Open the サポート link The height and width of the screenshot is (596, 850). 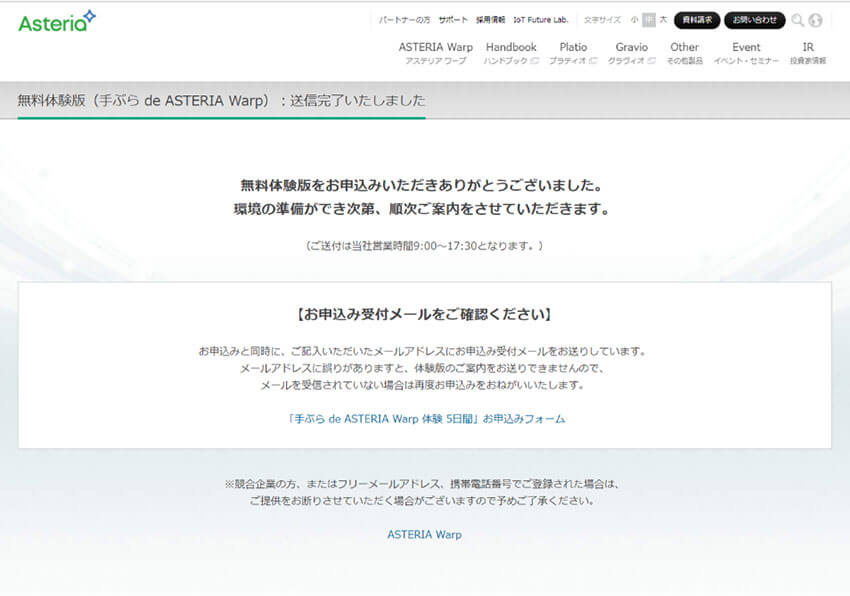453,20
